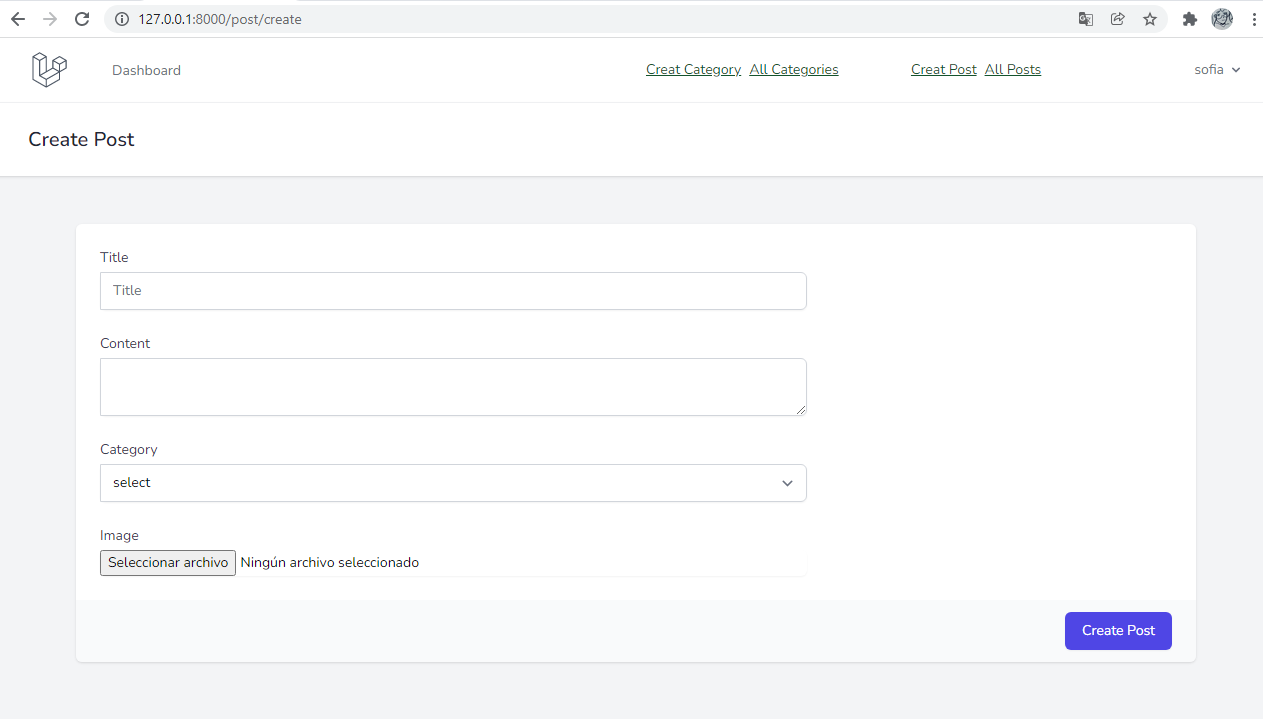Click the browser back arrow
Image resolution: width=1263 pixels, height=719 pixels.
coord(18,19)
